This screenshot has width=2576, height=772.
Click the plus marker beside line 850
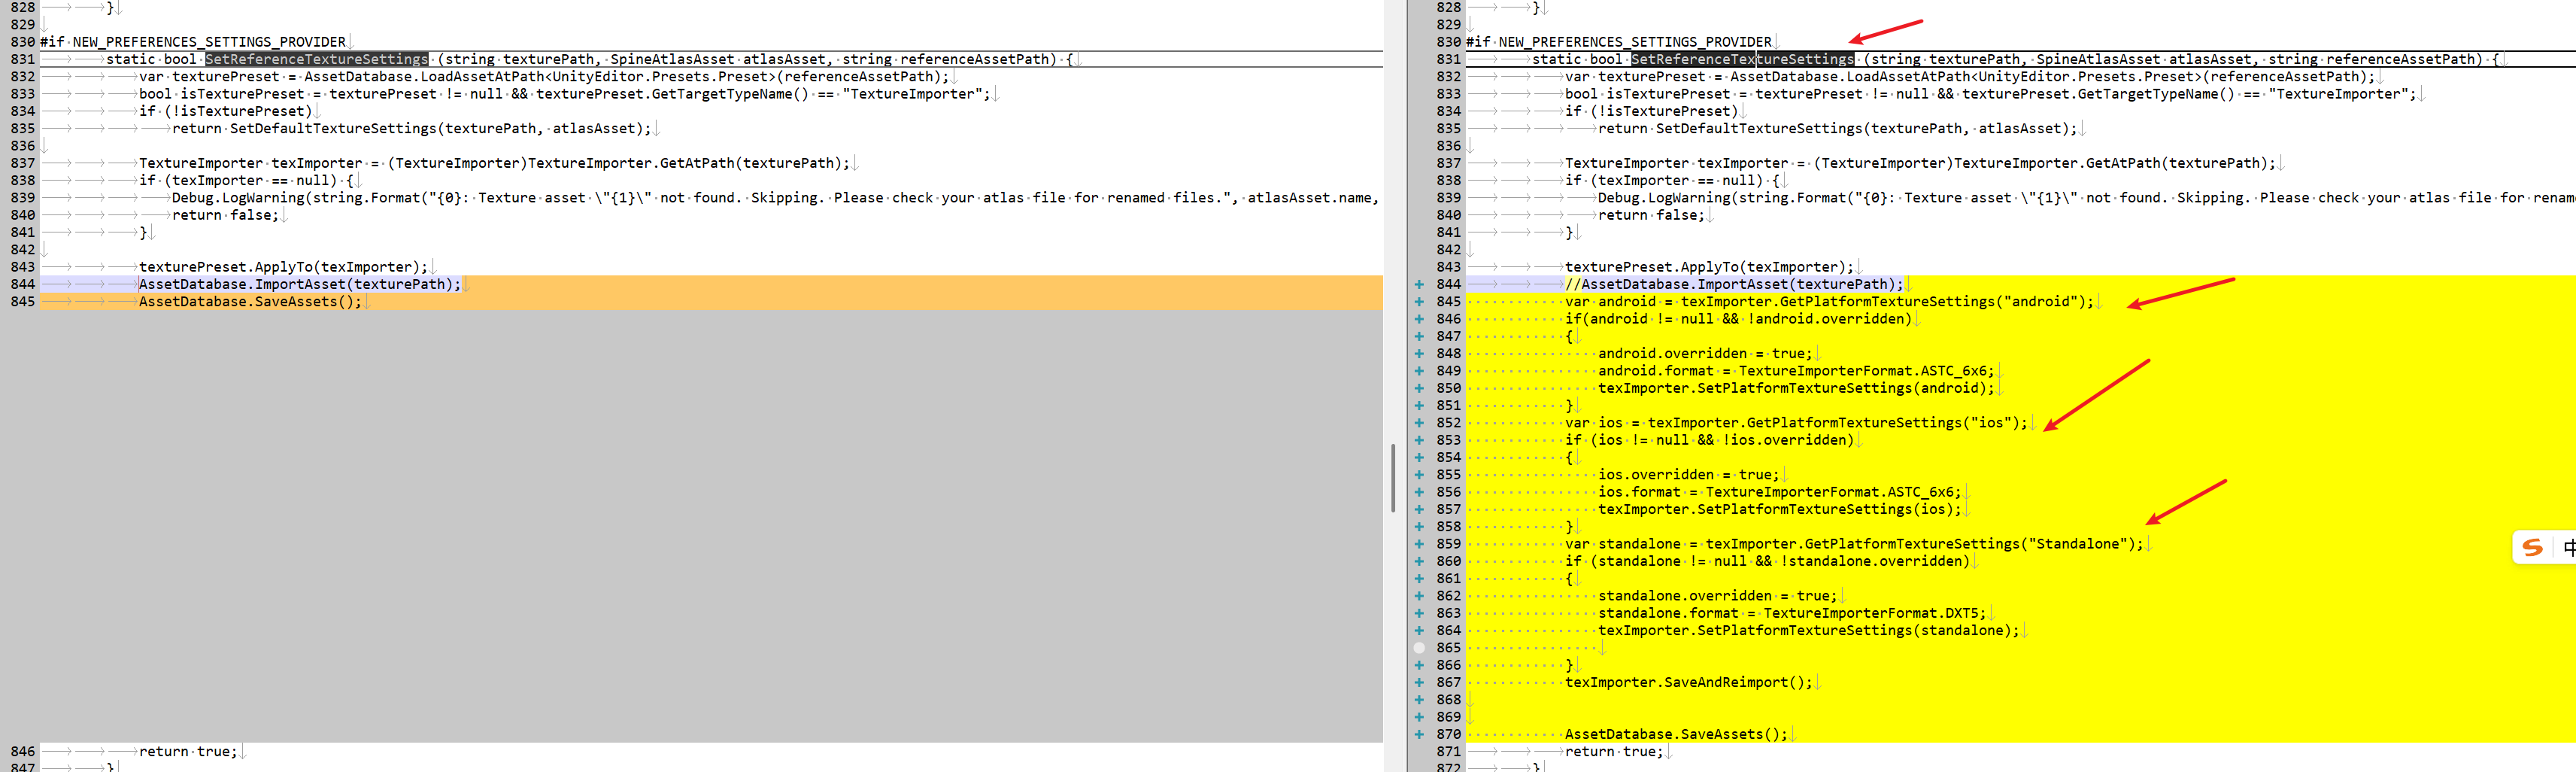[x=1419, y=388]
